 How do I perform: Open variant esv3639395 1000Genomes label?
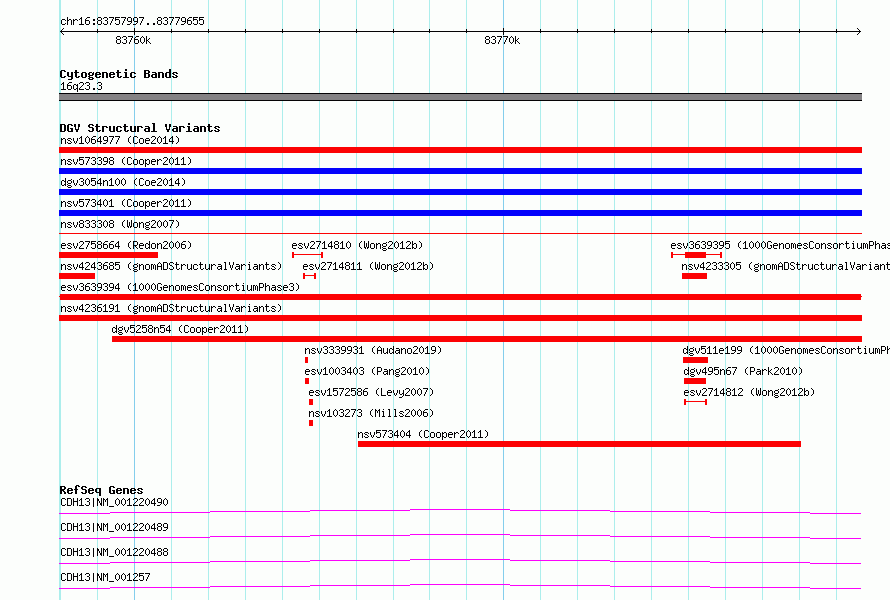[x=780, y=245]
